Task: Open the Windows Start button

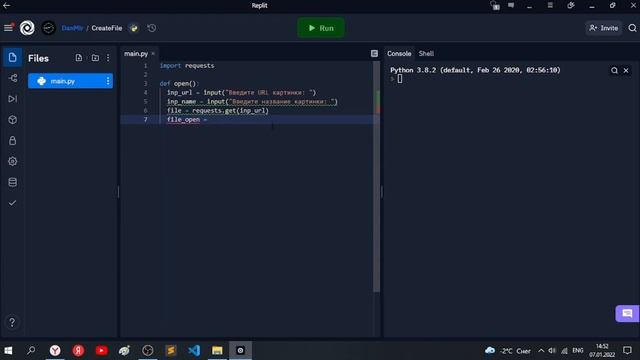Action: (8, 350)
